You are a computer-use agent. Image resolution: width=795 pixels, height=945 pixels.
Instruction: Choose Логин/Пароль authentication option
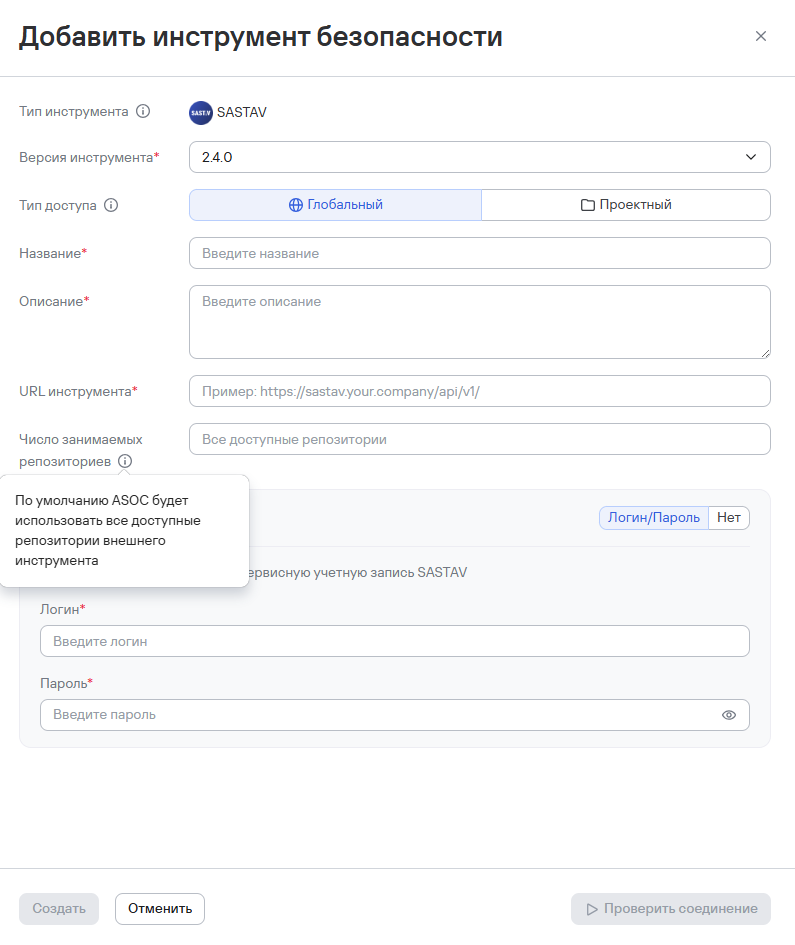(x=654, y=517)
